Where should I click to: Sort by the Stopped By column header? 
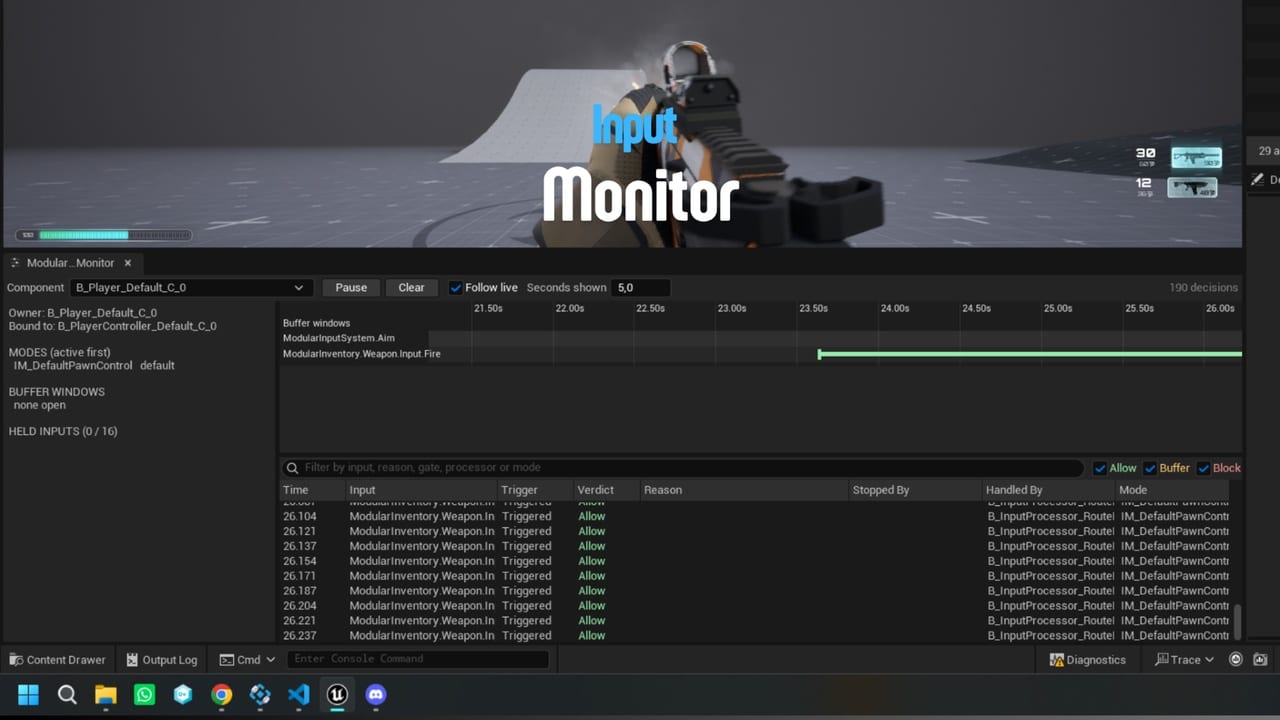[915, 490]
